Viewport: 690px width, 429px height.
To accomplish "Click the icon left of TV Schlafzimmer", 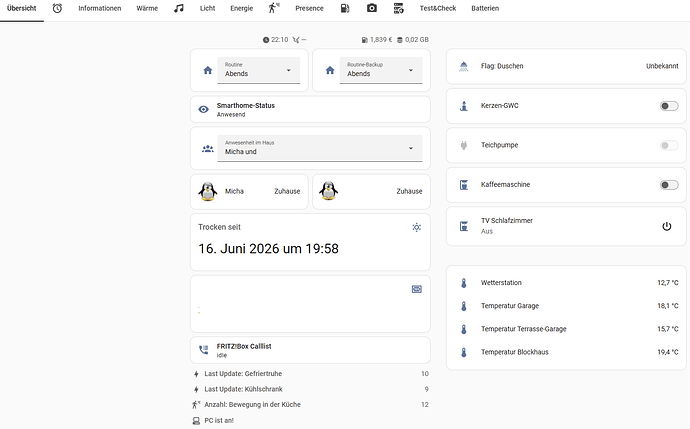I will (464, 226).
